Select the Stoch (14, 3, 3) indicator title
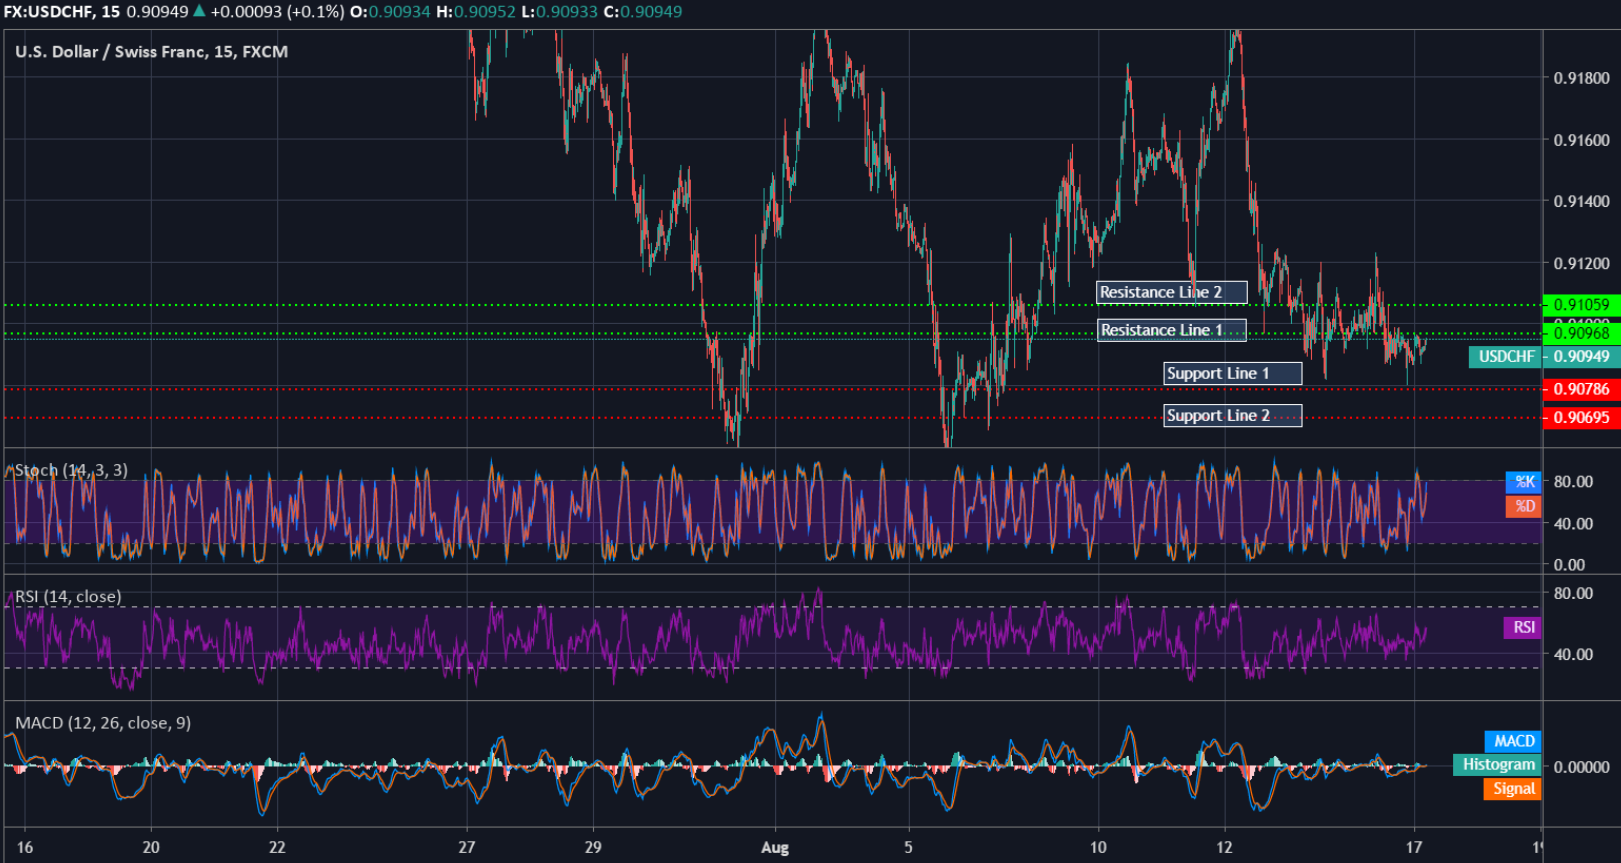The width and height of the screenshot is (1621, 863). 71,470
